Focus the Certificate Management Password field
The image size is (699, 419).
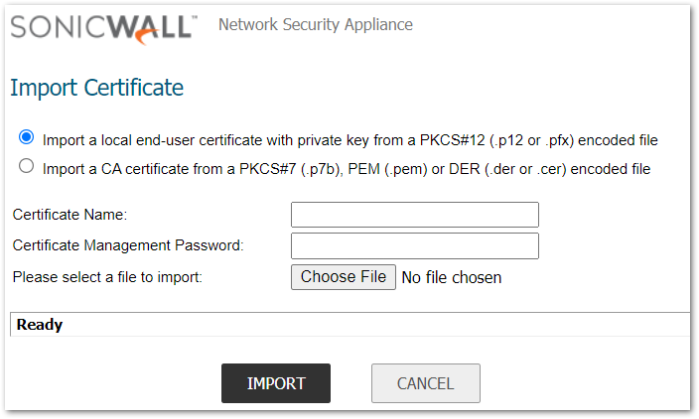(414, 245)
